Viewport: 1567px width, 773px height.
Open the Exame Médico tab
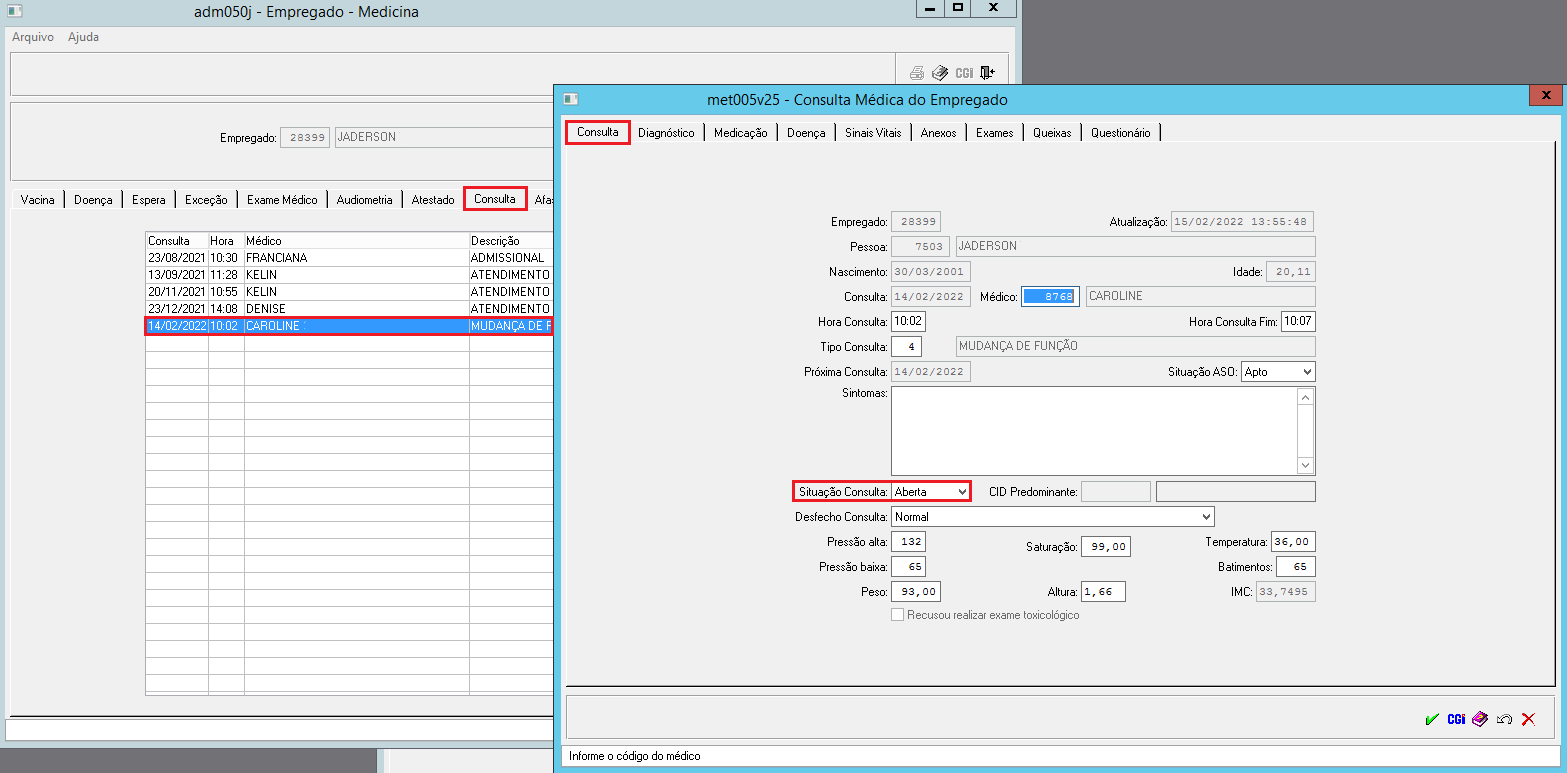point(282,199)
